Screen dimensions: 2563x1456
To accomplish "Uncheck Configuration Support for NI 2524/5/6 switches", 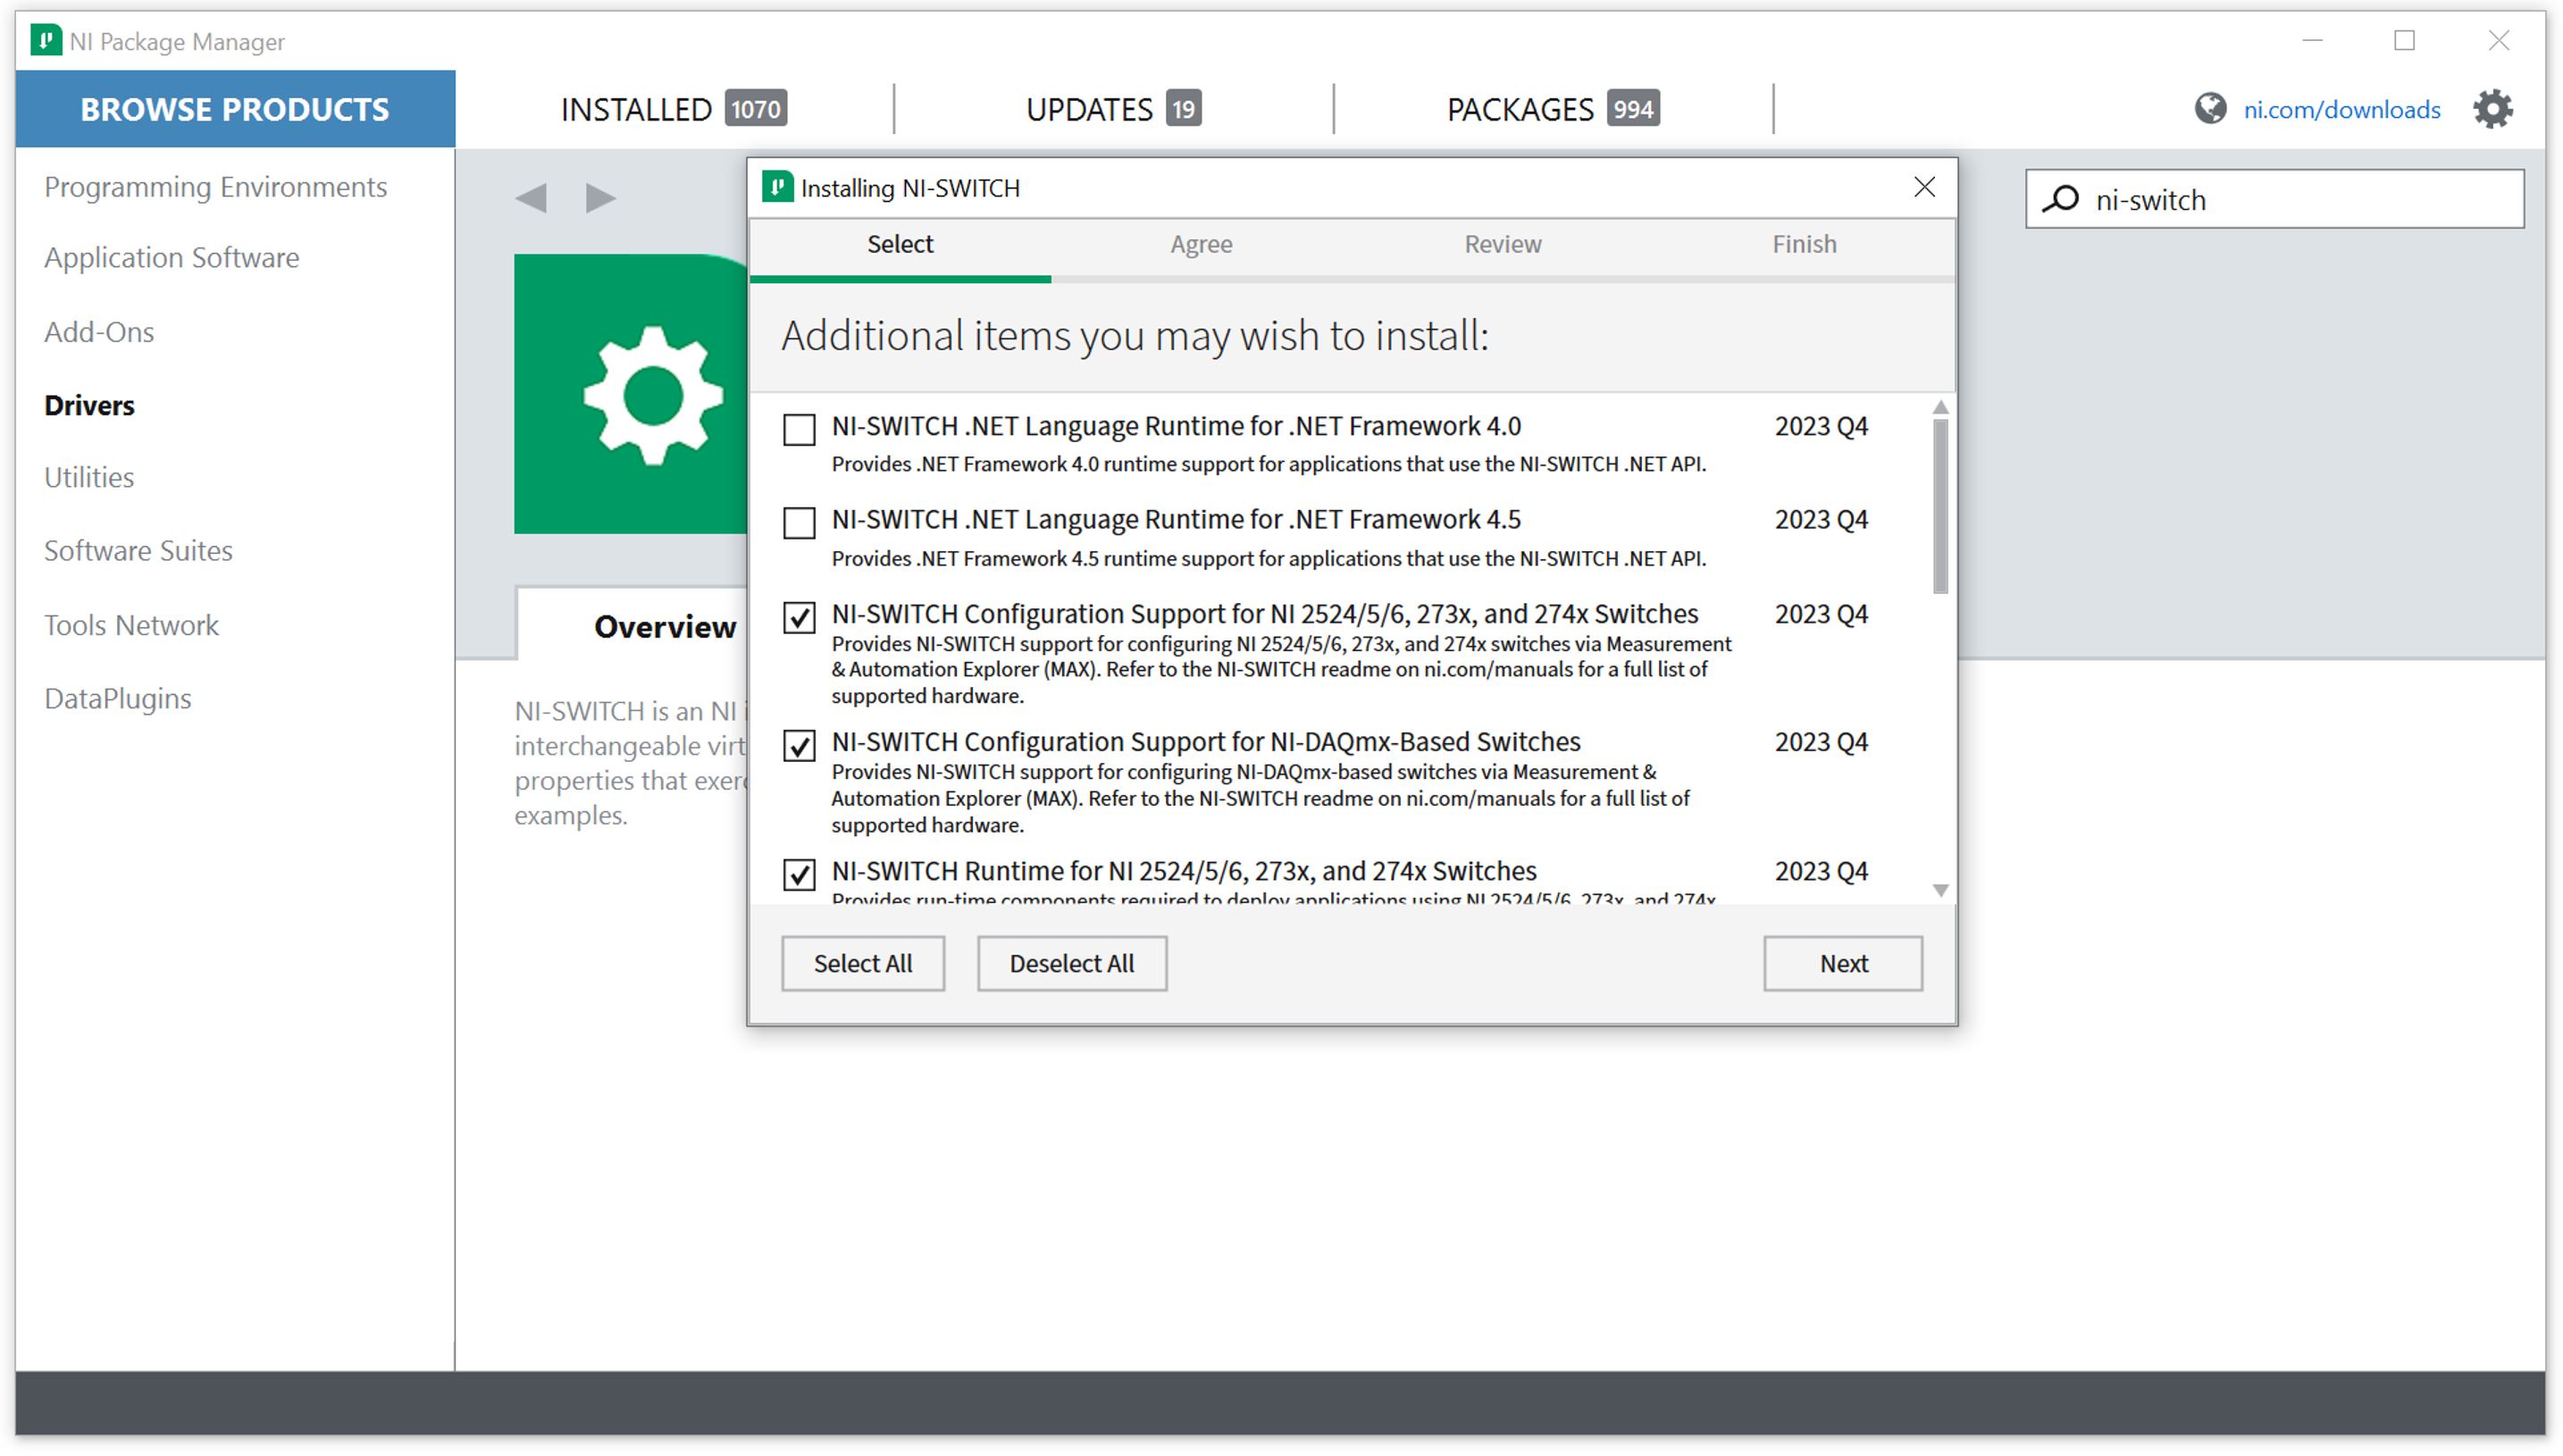I will pos(799,617).
